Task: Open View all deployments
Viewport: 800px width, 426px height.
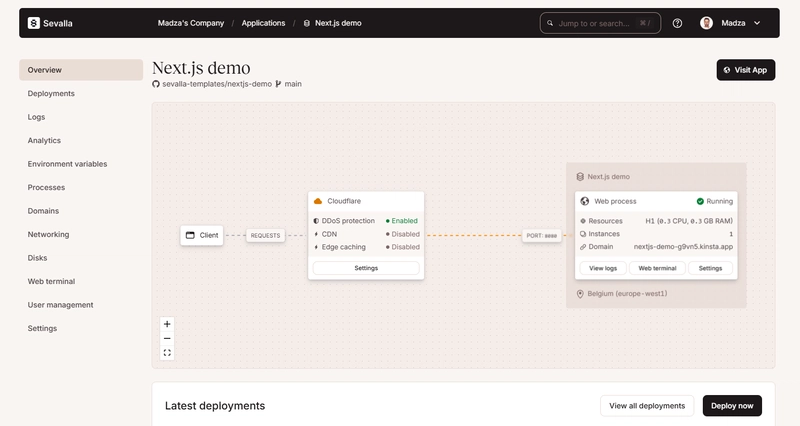Action: [647, 406]
